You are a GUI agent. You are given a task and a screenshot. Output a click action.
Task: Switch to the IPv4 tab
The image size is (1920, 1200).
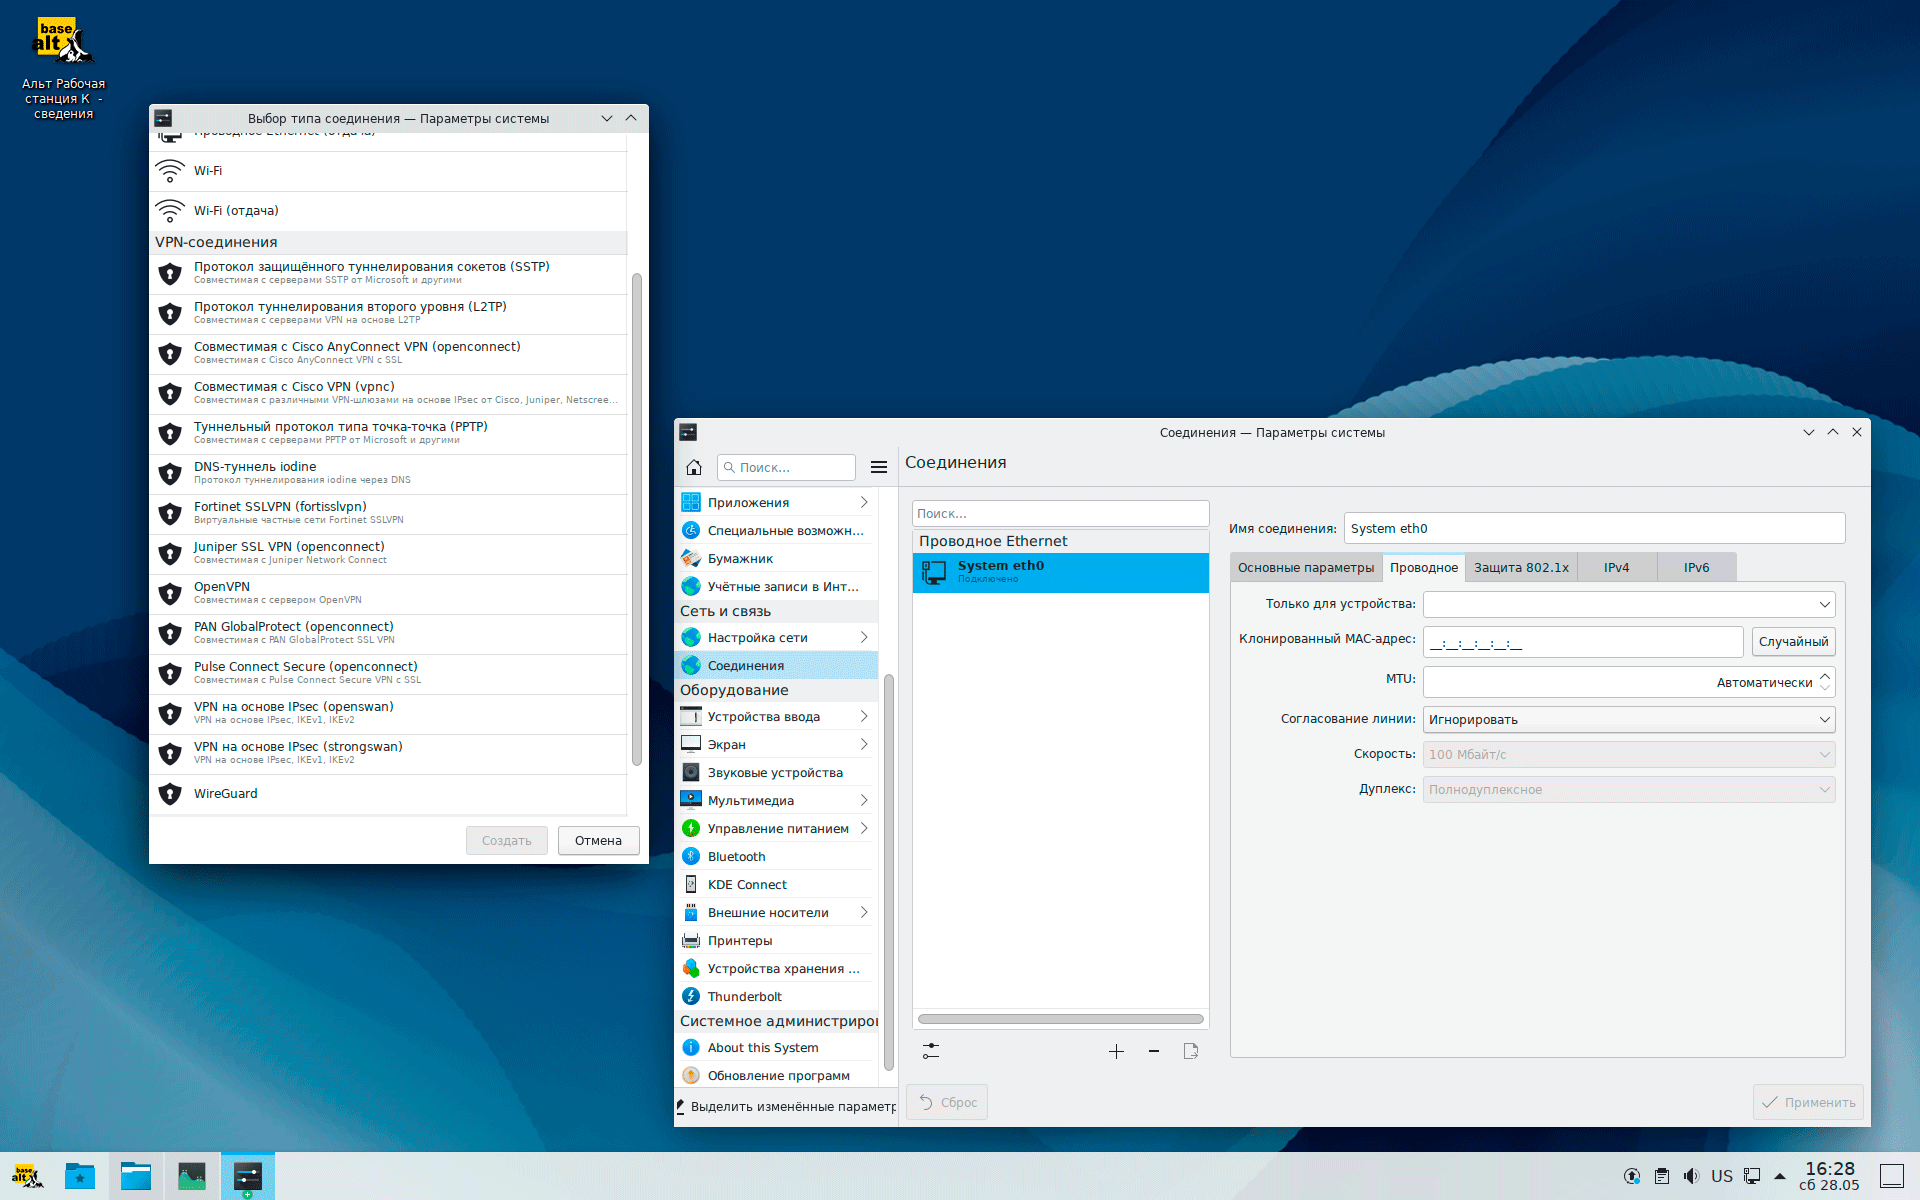pyautogui.click(x=1616, y=567)
